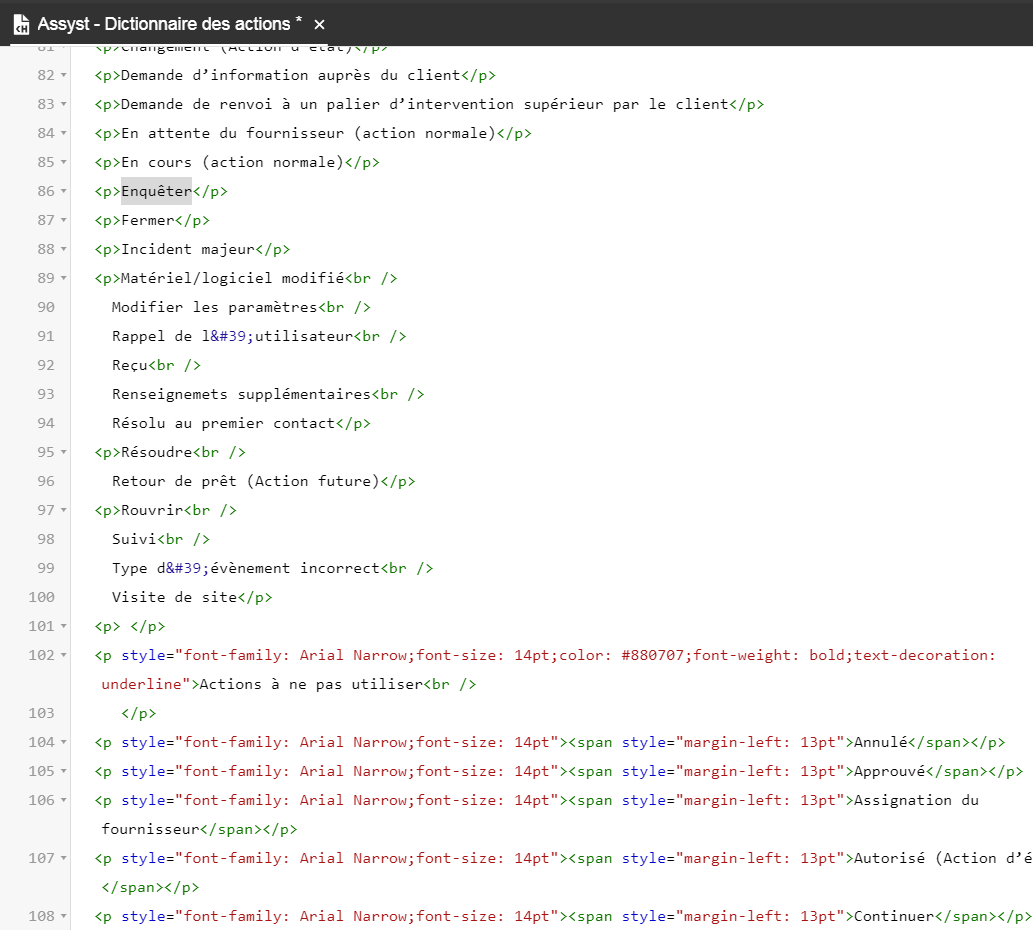Click the HTML file icon in tab

point(21,24)
